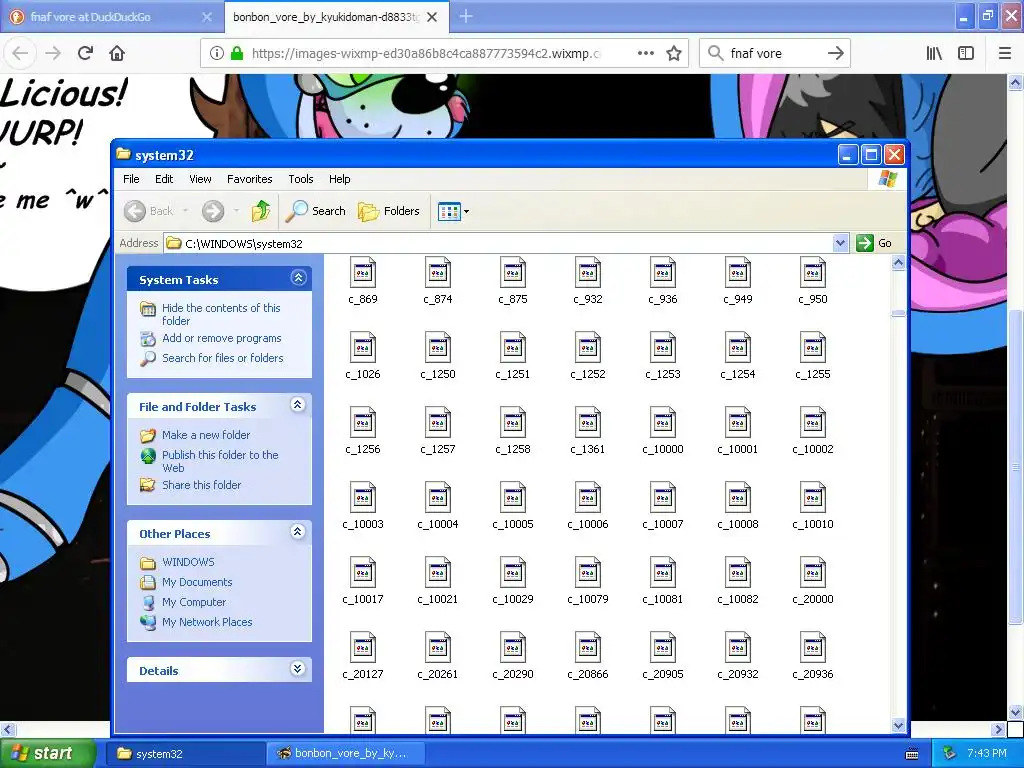1024x768 pixels.
Task: Click Share this folder link
Action: [x=201, y=485]
